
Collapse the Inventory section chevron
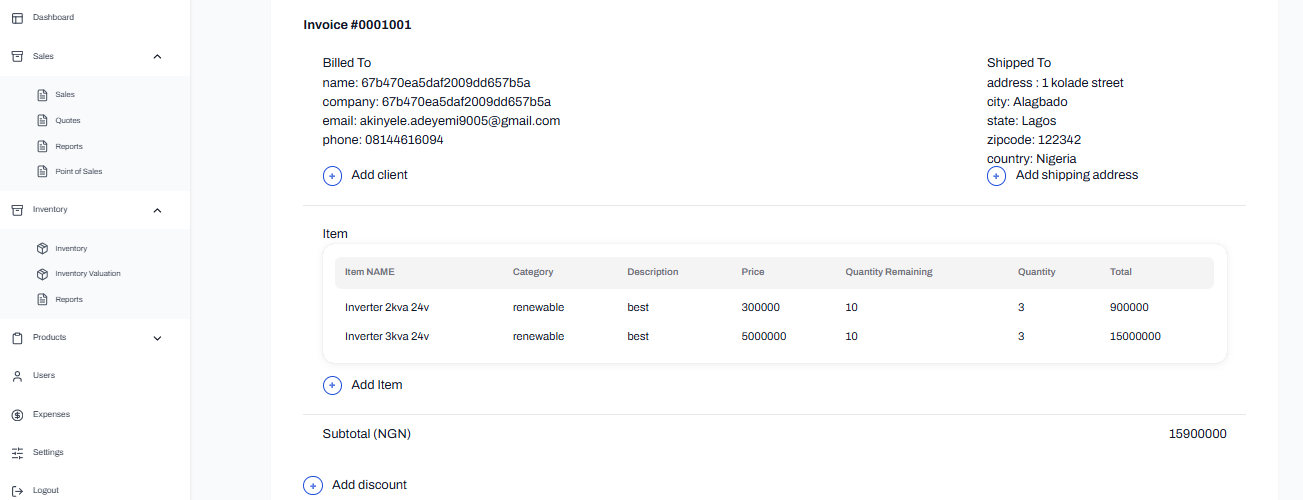pos(157,210)
